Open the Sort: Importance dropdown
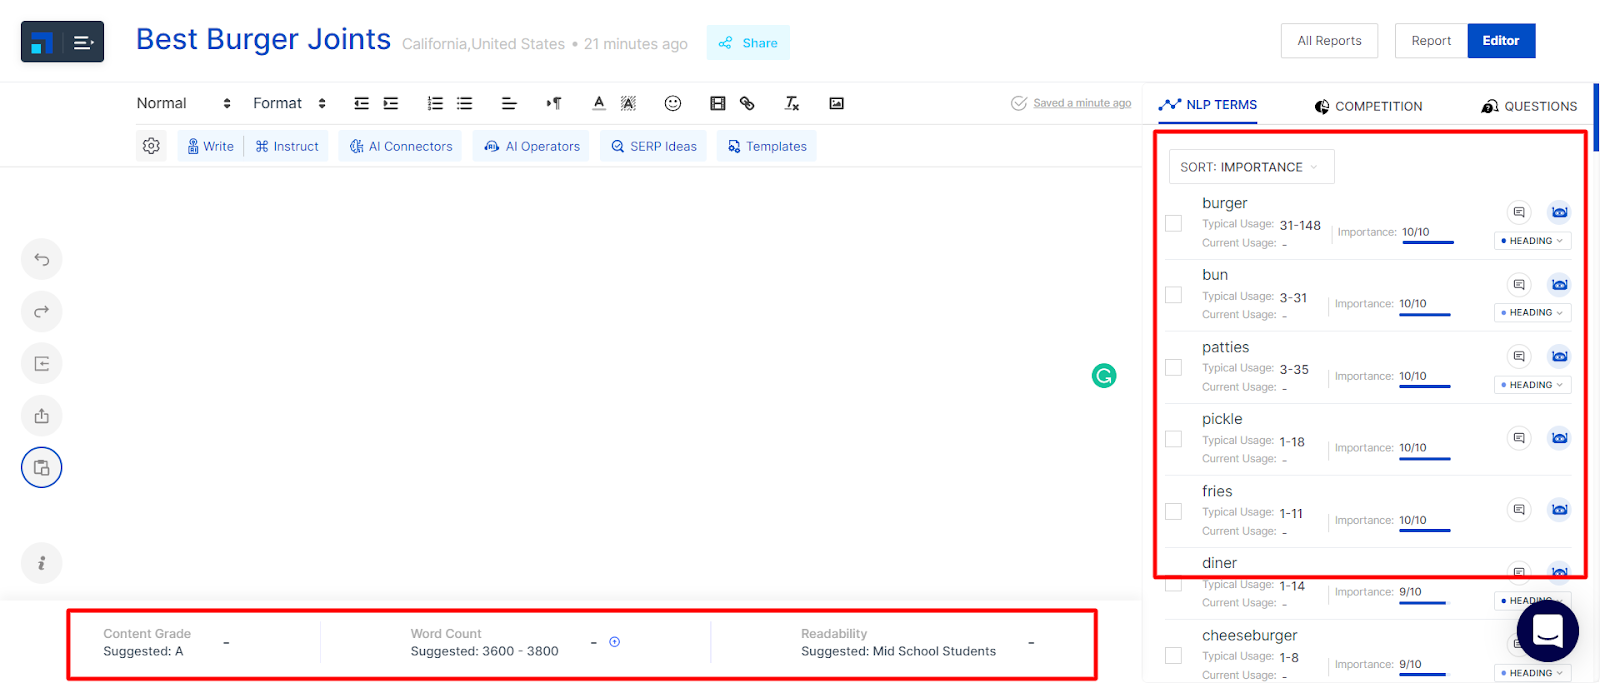Screen dimensions: 1600x683 pos(1250,167)
